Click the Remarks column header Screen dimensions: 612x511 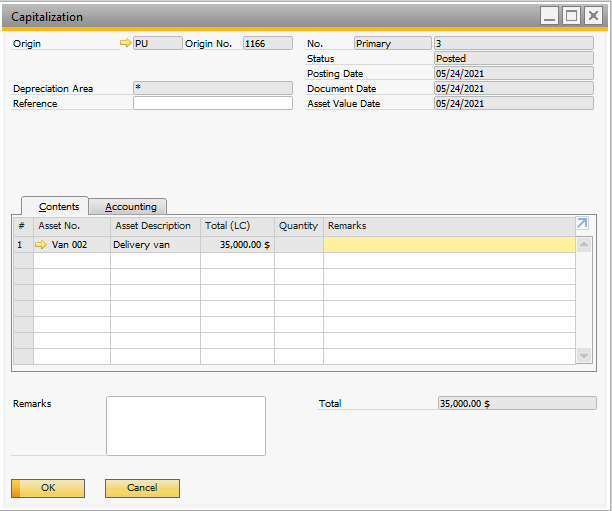pos(449,226)
